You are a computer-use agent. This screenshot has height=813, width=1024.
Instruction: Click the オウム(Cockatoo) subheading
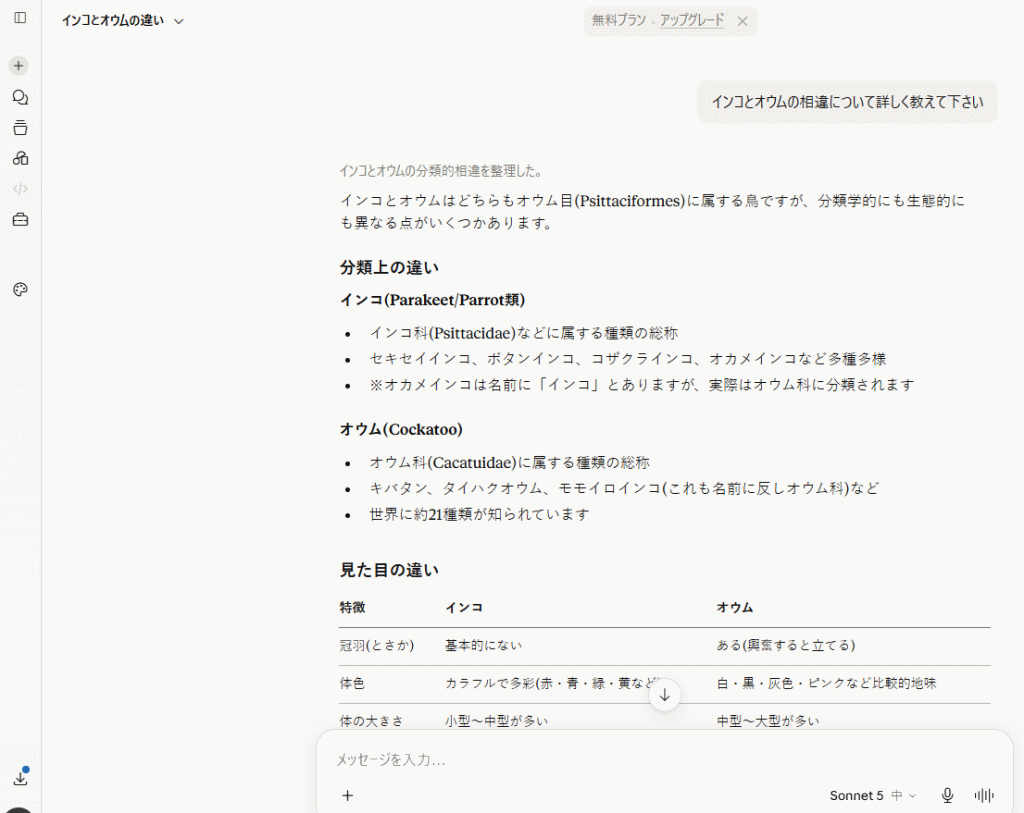[x=401, y=429]
